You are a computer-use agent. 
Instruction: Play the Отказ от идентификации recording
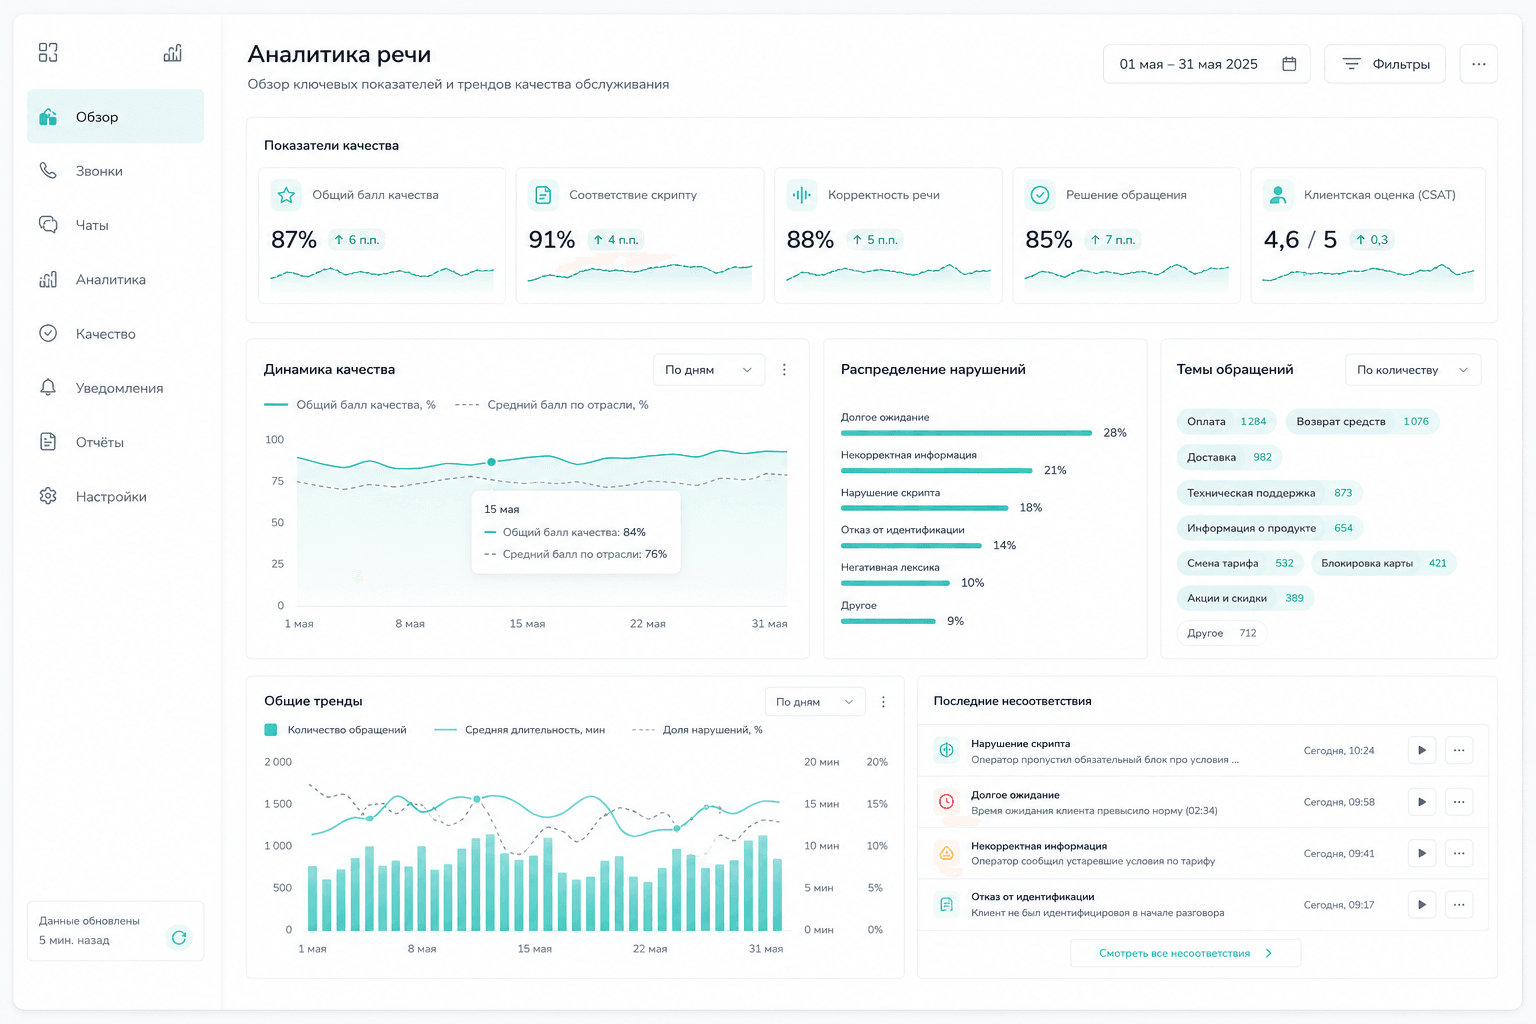(x=1422, y=904)
